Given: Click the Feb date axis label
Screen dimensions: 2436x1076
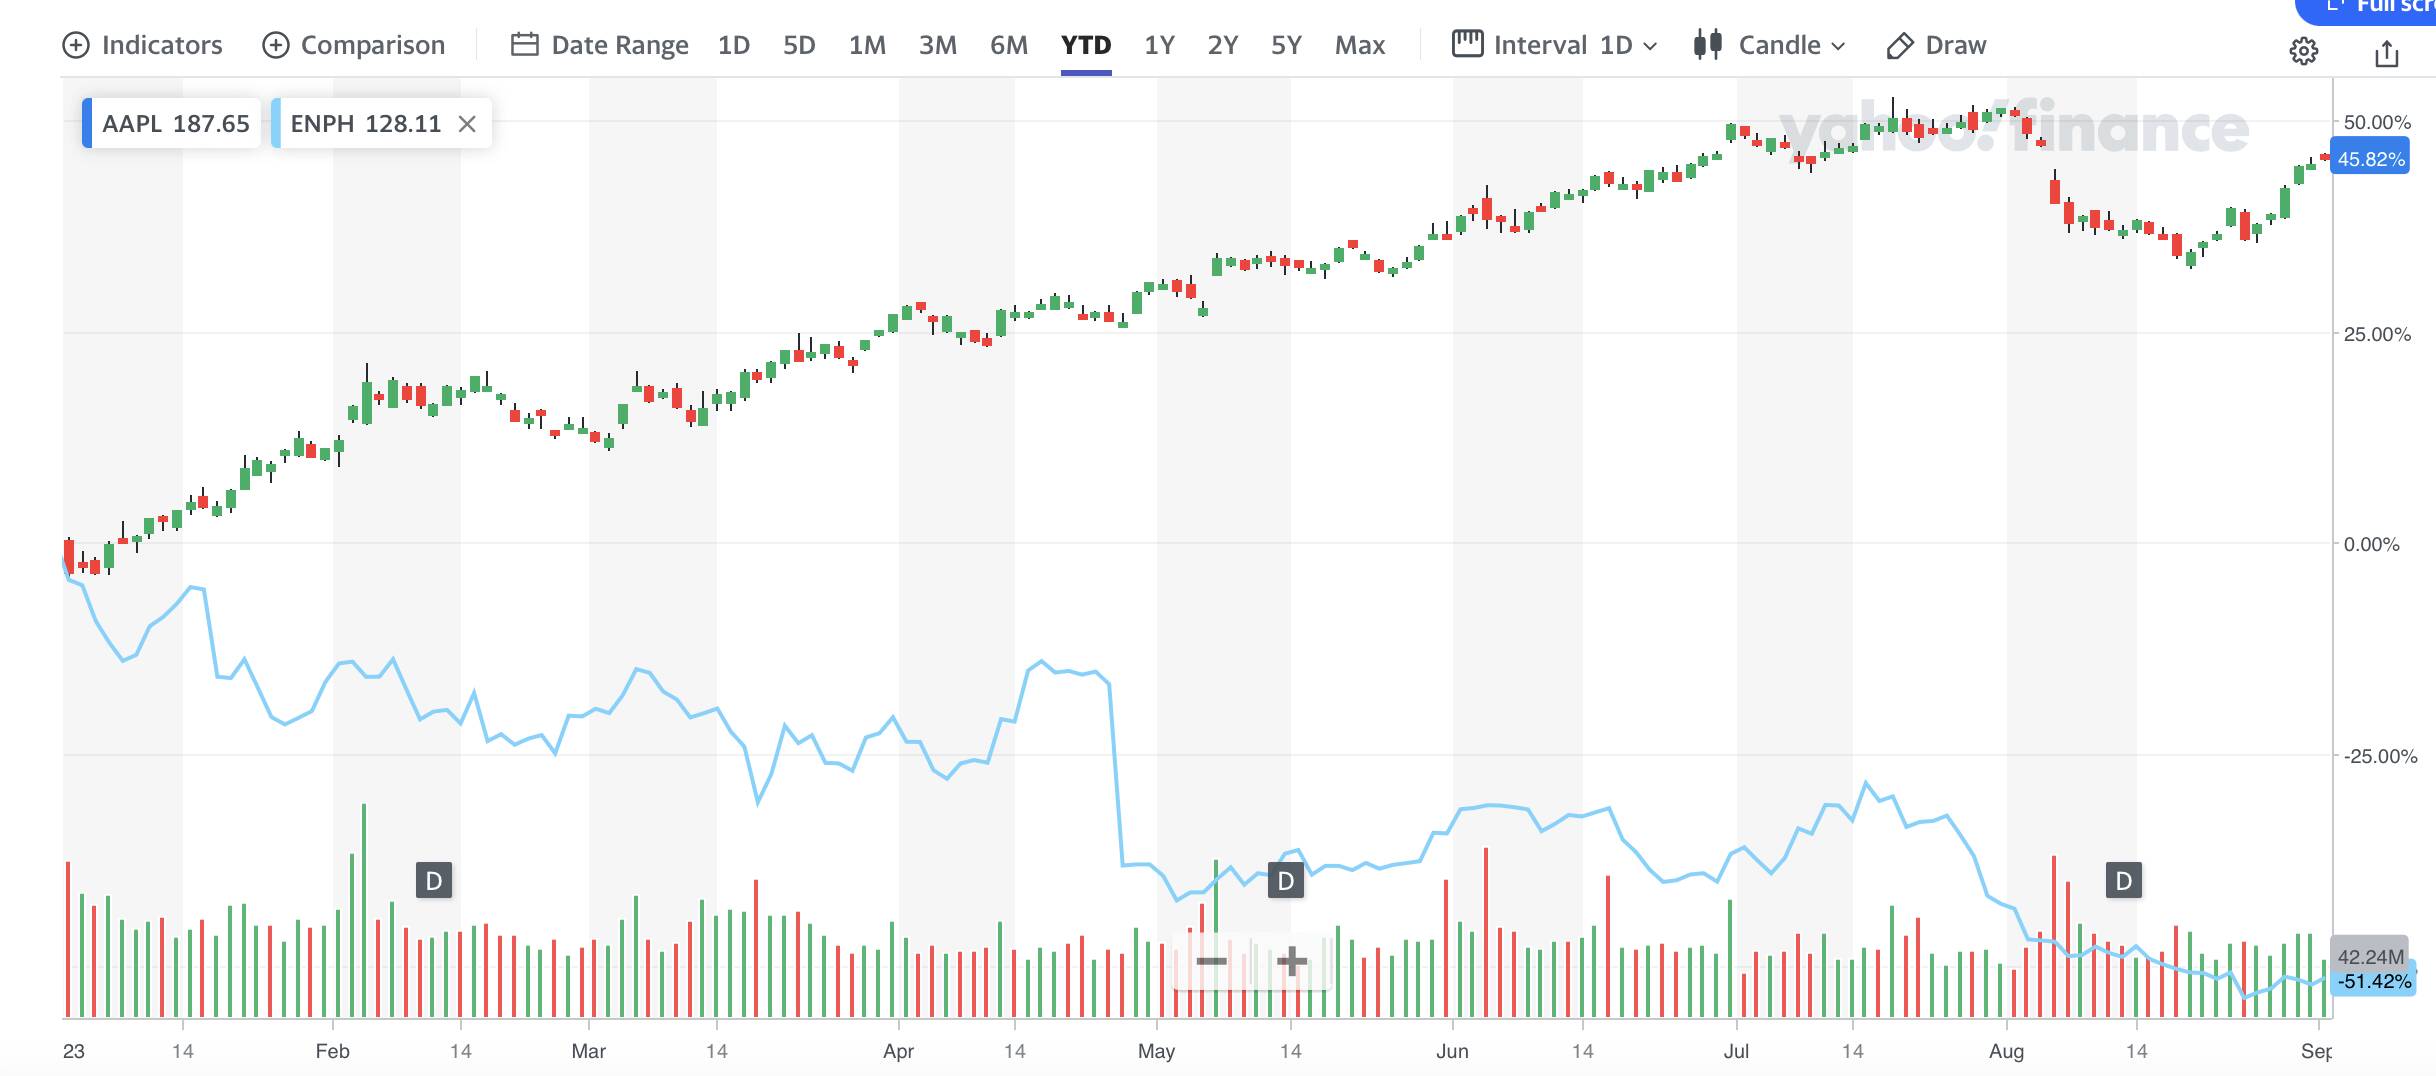Looking at the screenshot, I should tap(332, 1051).
